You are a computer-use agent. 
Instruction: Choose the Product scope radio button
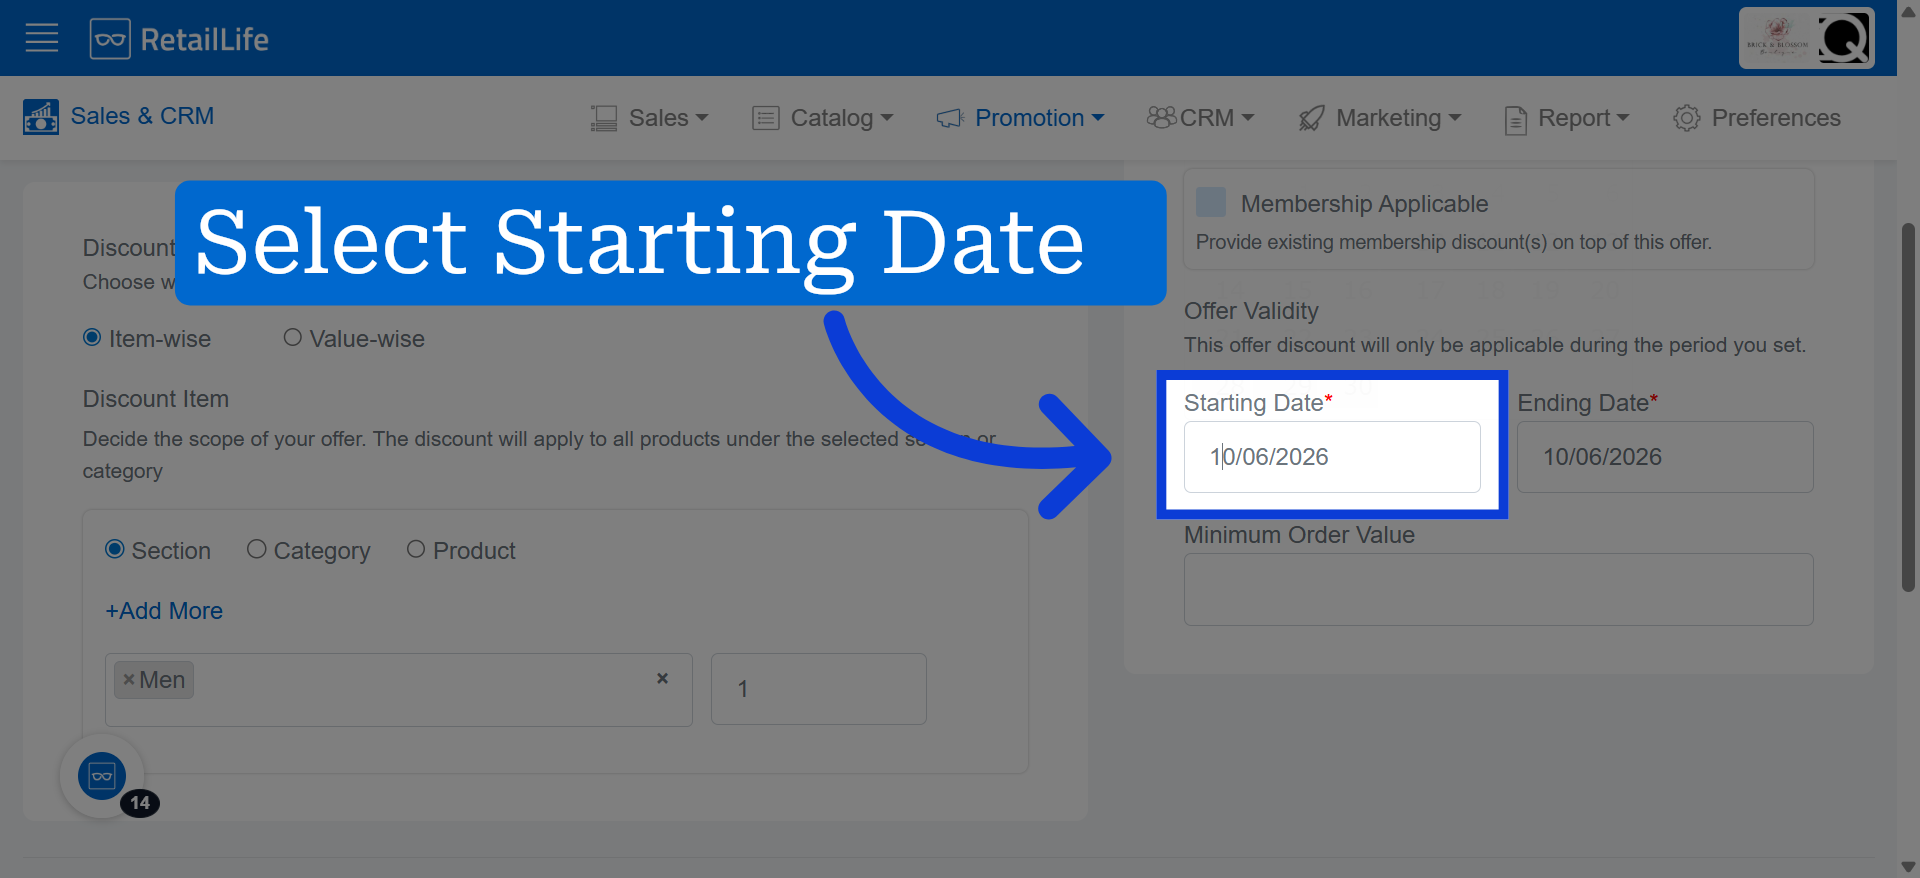click(416, 549)
